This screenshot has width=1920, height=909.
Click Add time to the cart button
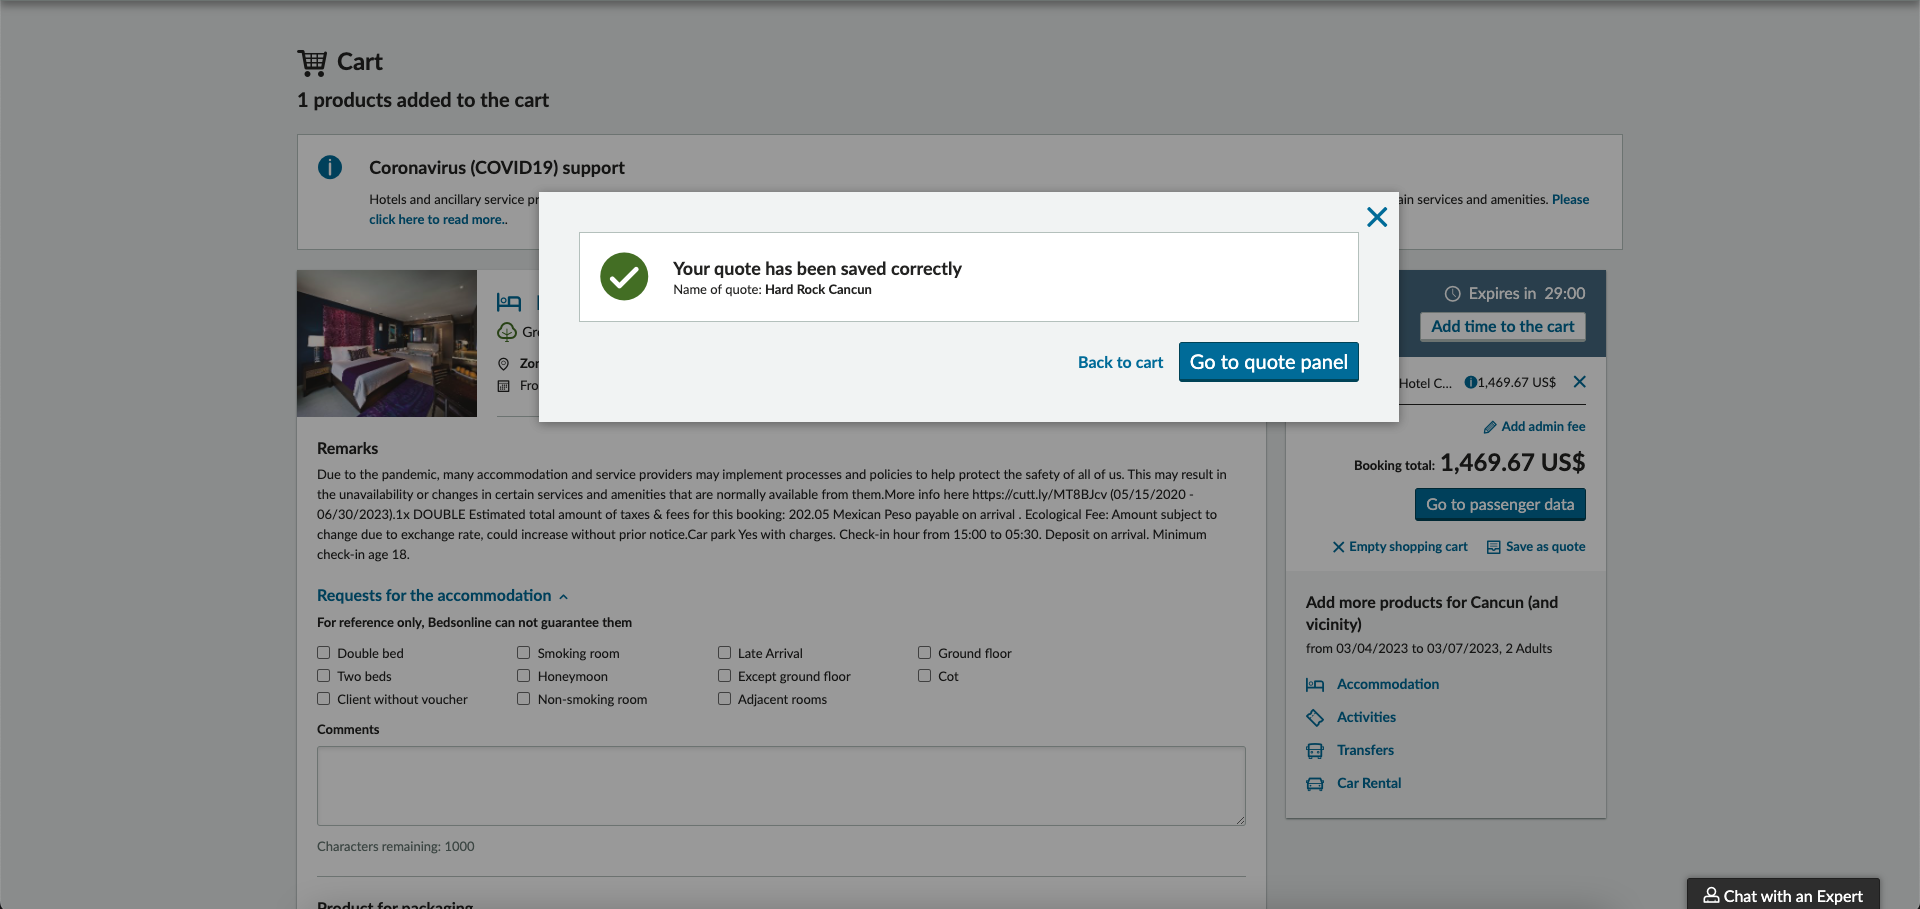1502,326
